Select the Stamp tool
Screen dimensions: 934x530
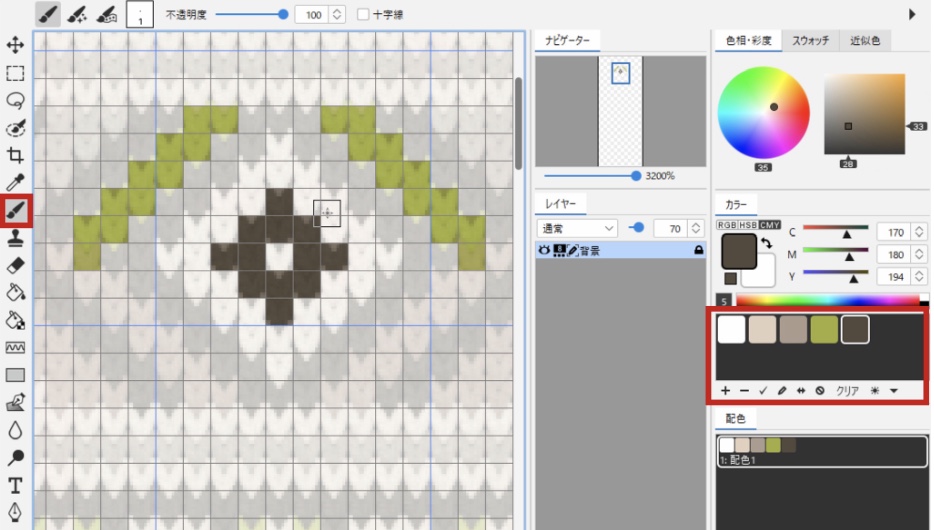[x=15, y=238]
